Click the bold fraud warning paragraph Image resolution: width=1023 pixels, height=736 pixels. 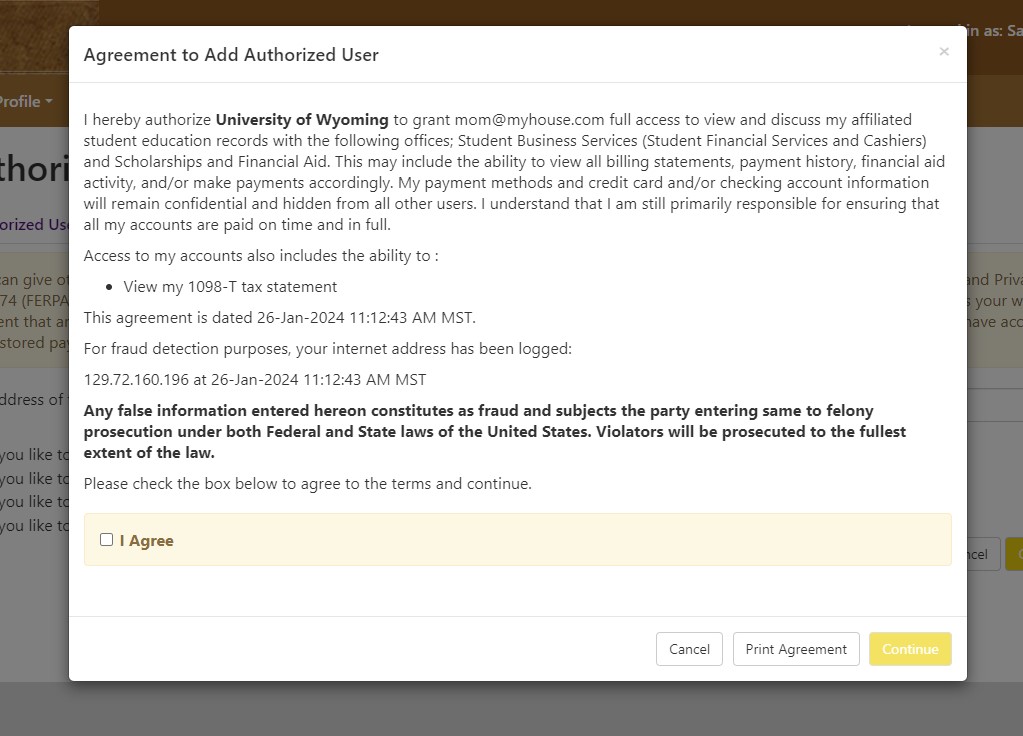tap(495, 432)
